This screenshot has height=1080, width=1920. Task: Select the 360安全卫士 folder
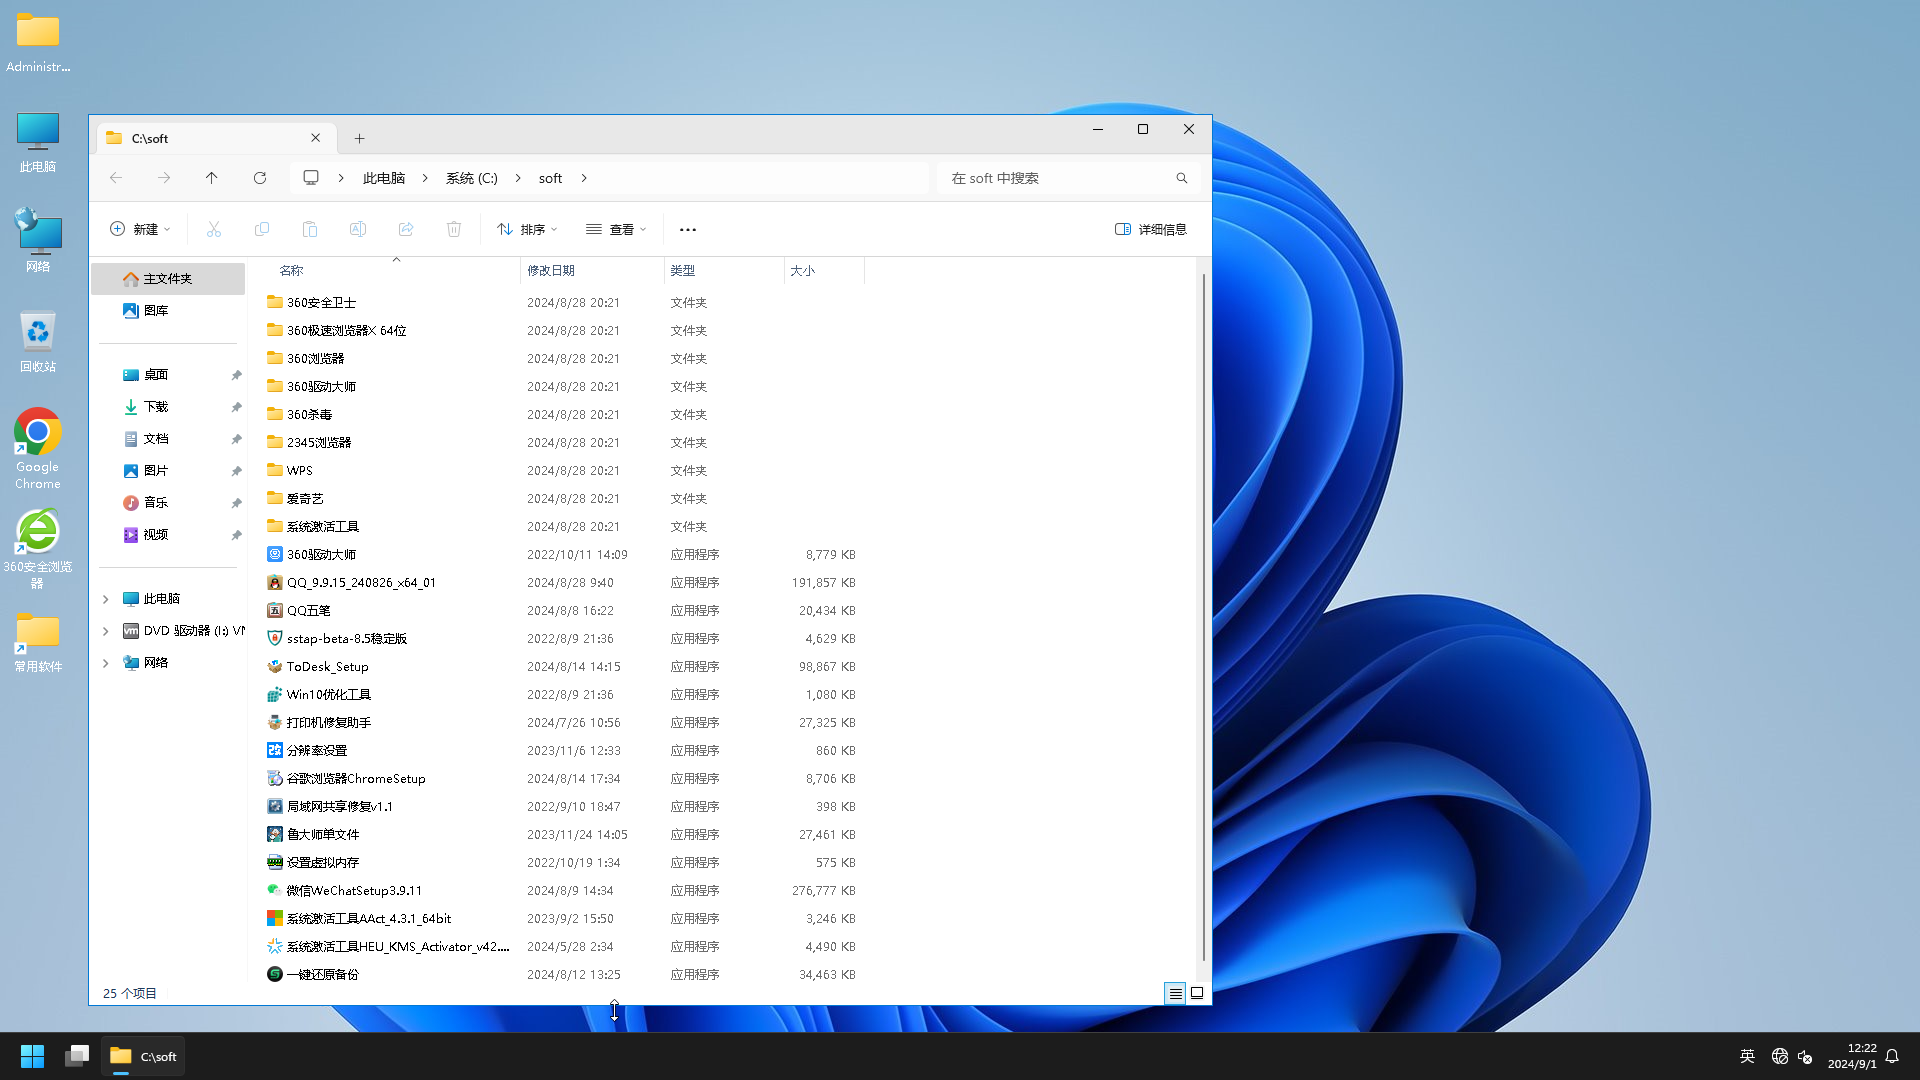pyautogui.click(x=321, y=303)
